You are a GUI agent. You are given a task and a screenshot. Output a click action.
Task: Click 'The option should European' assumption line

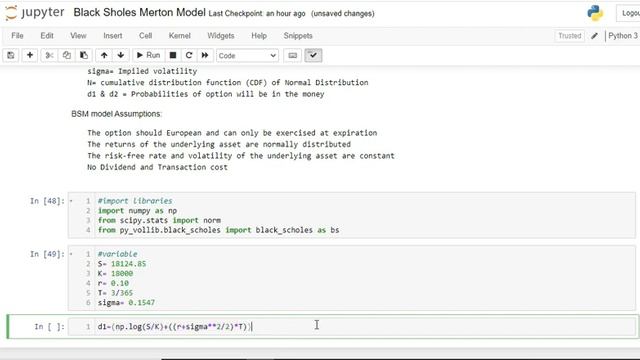(232, 133)
